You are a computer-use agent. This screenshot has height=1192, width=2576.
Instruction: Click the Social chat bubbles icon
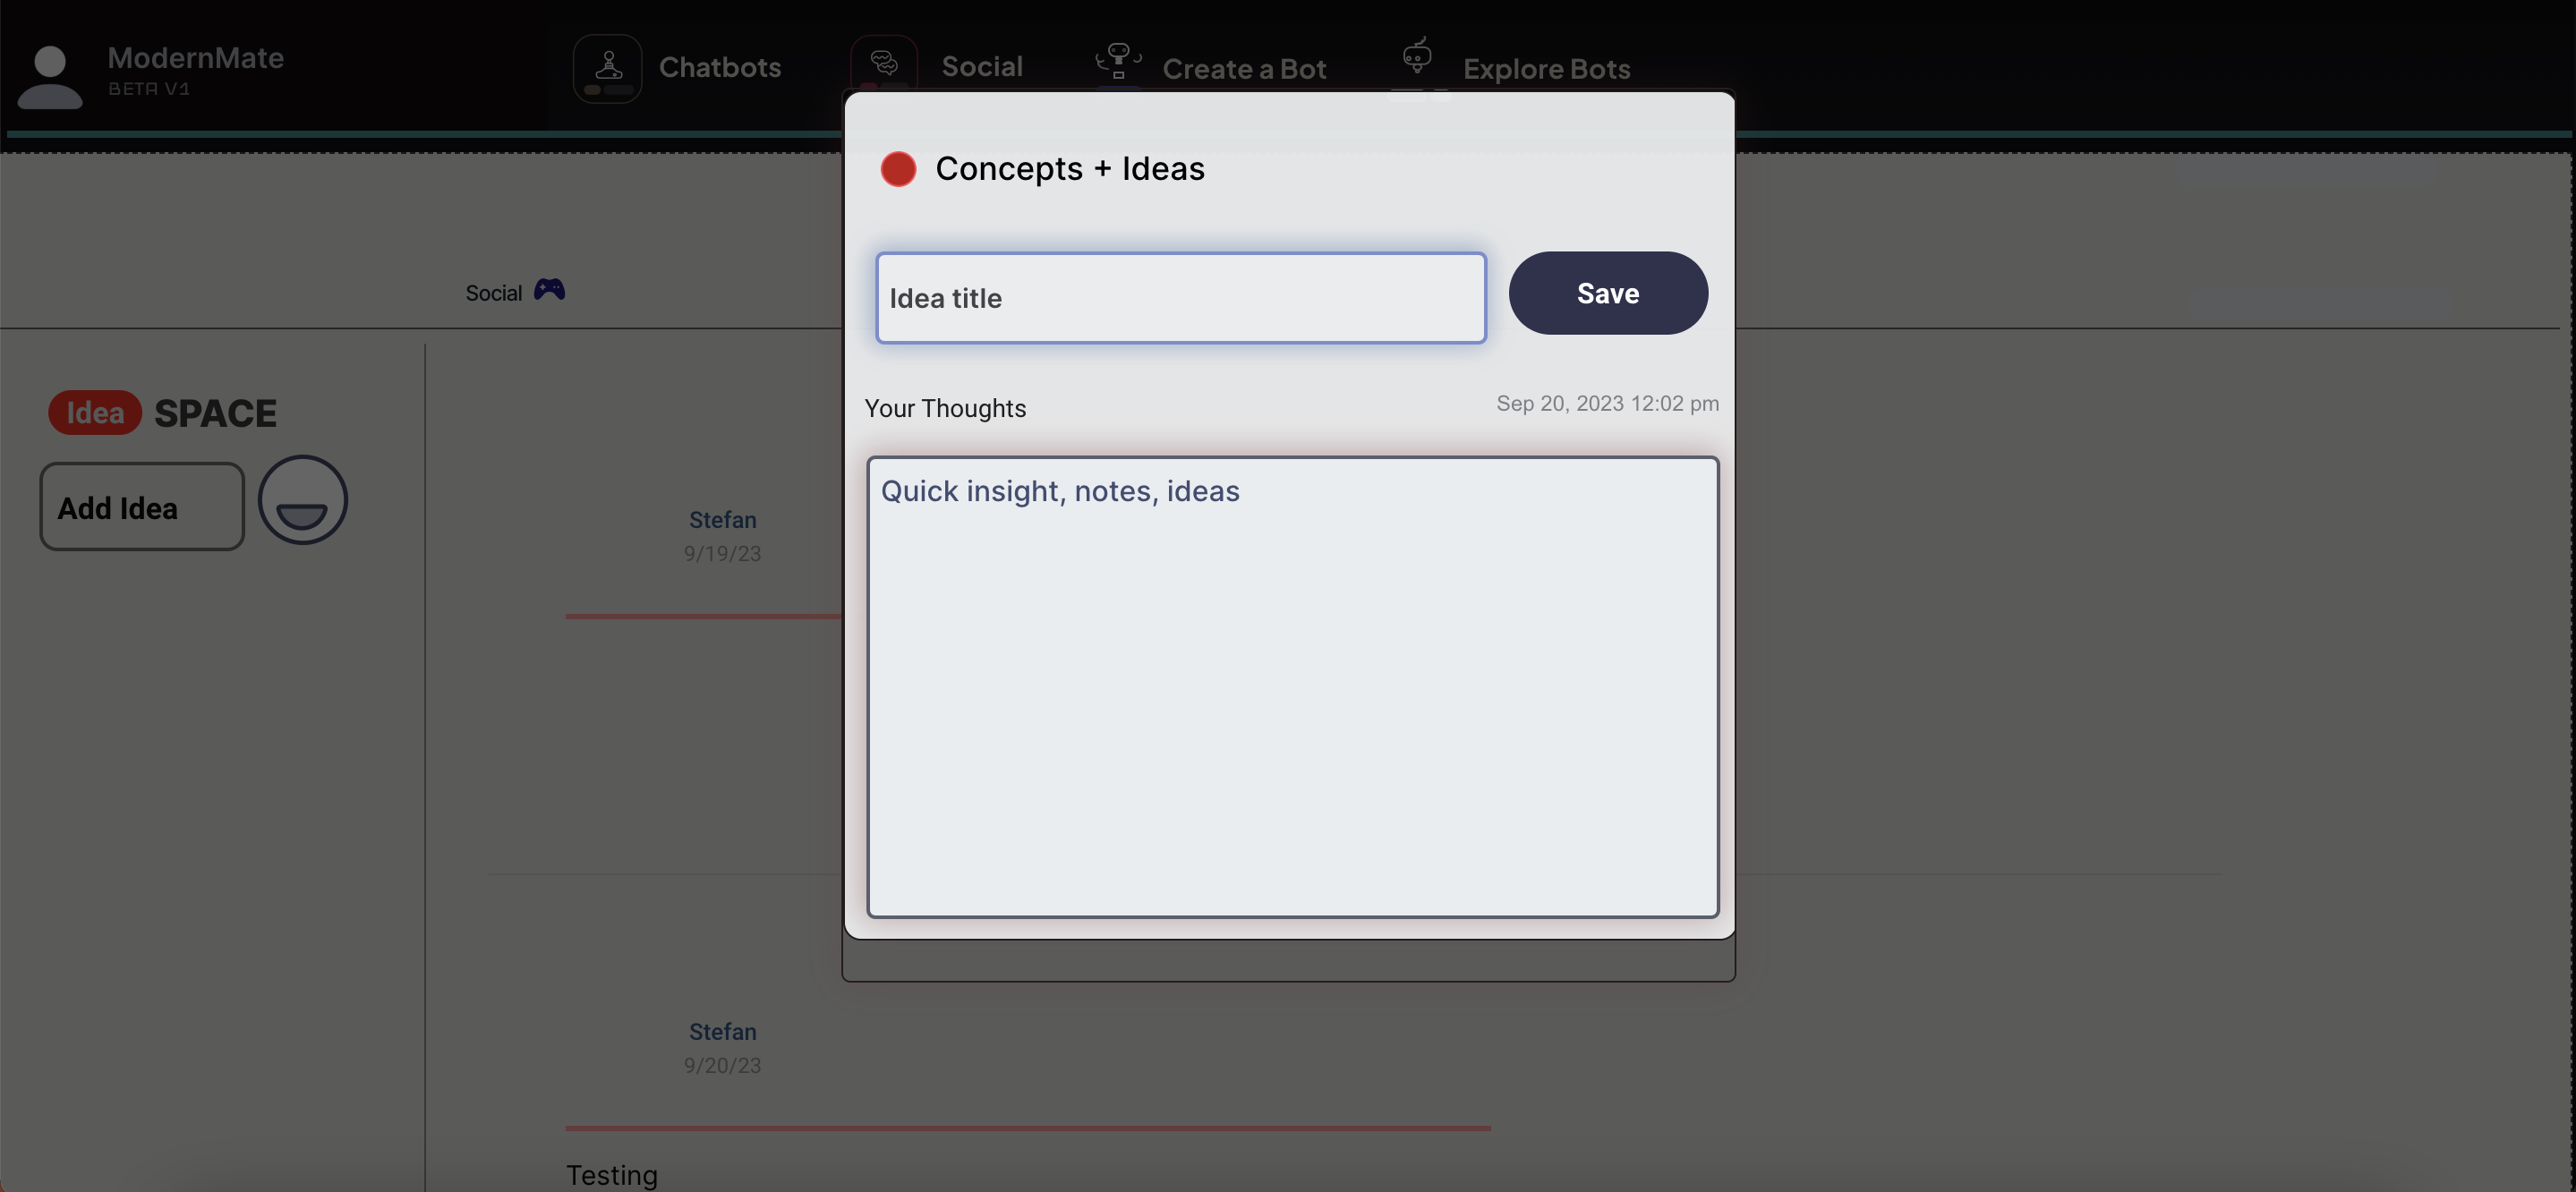(883, 63)
